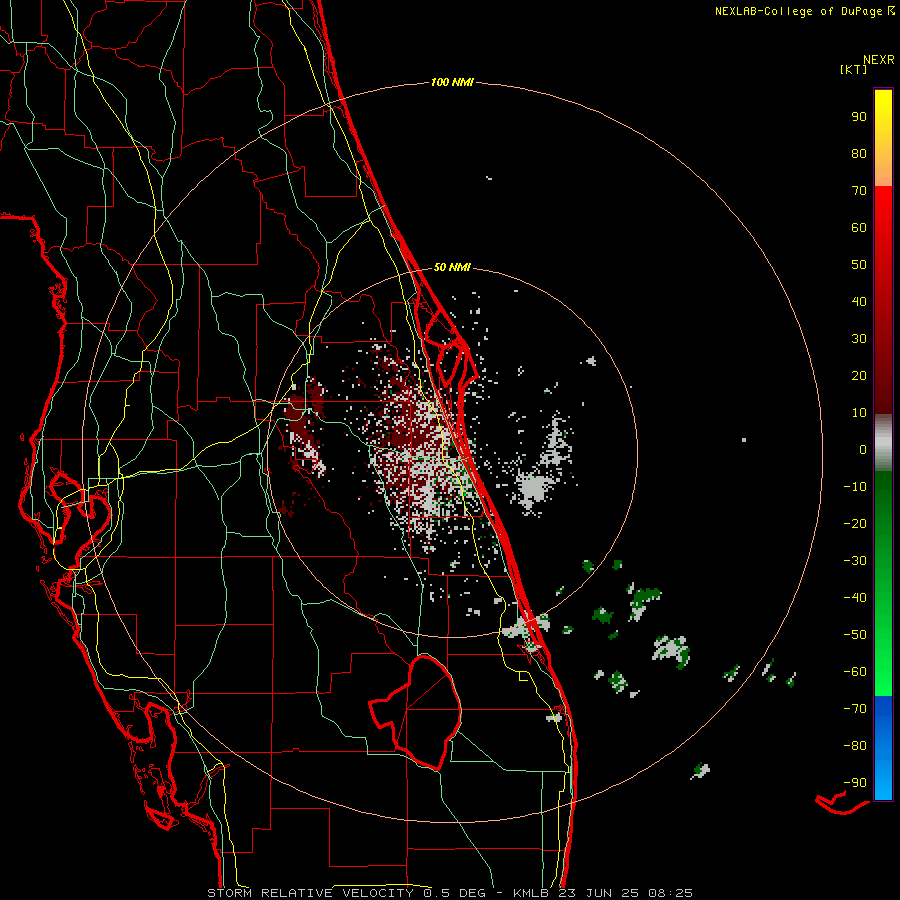Select the -80 value on the velocity scale
This screenshot has width=900, height=900.
click(855, 746)
